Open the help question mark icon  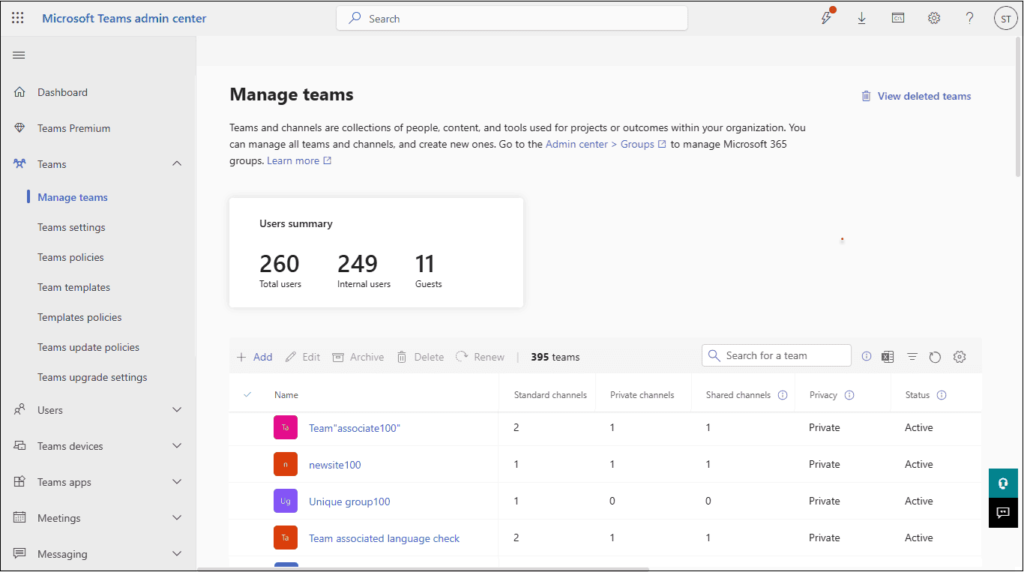[970, 18]
